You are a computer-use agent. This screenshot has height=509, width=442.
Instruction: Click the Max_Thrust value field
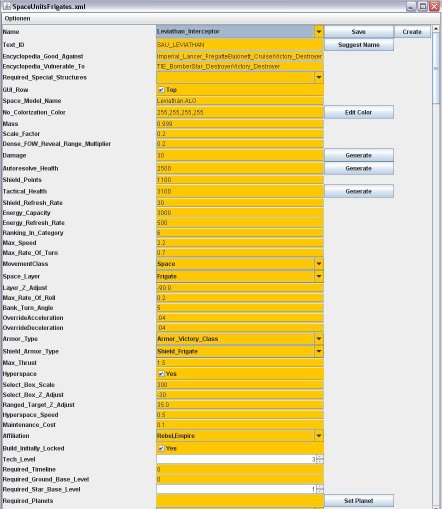(240, 363)
